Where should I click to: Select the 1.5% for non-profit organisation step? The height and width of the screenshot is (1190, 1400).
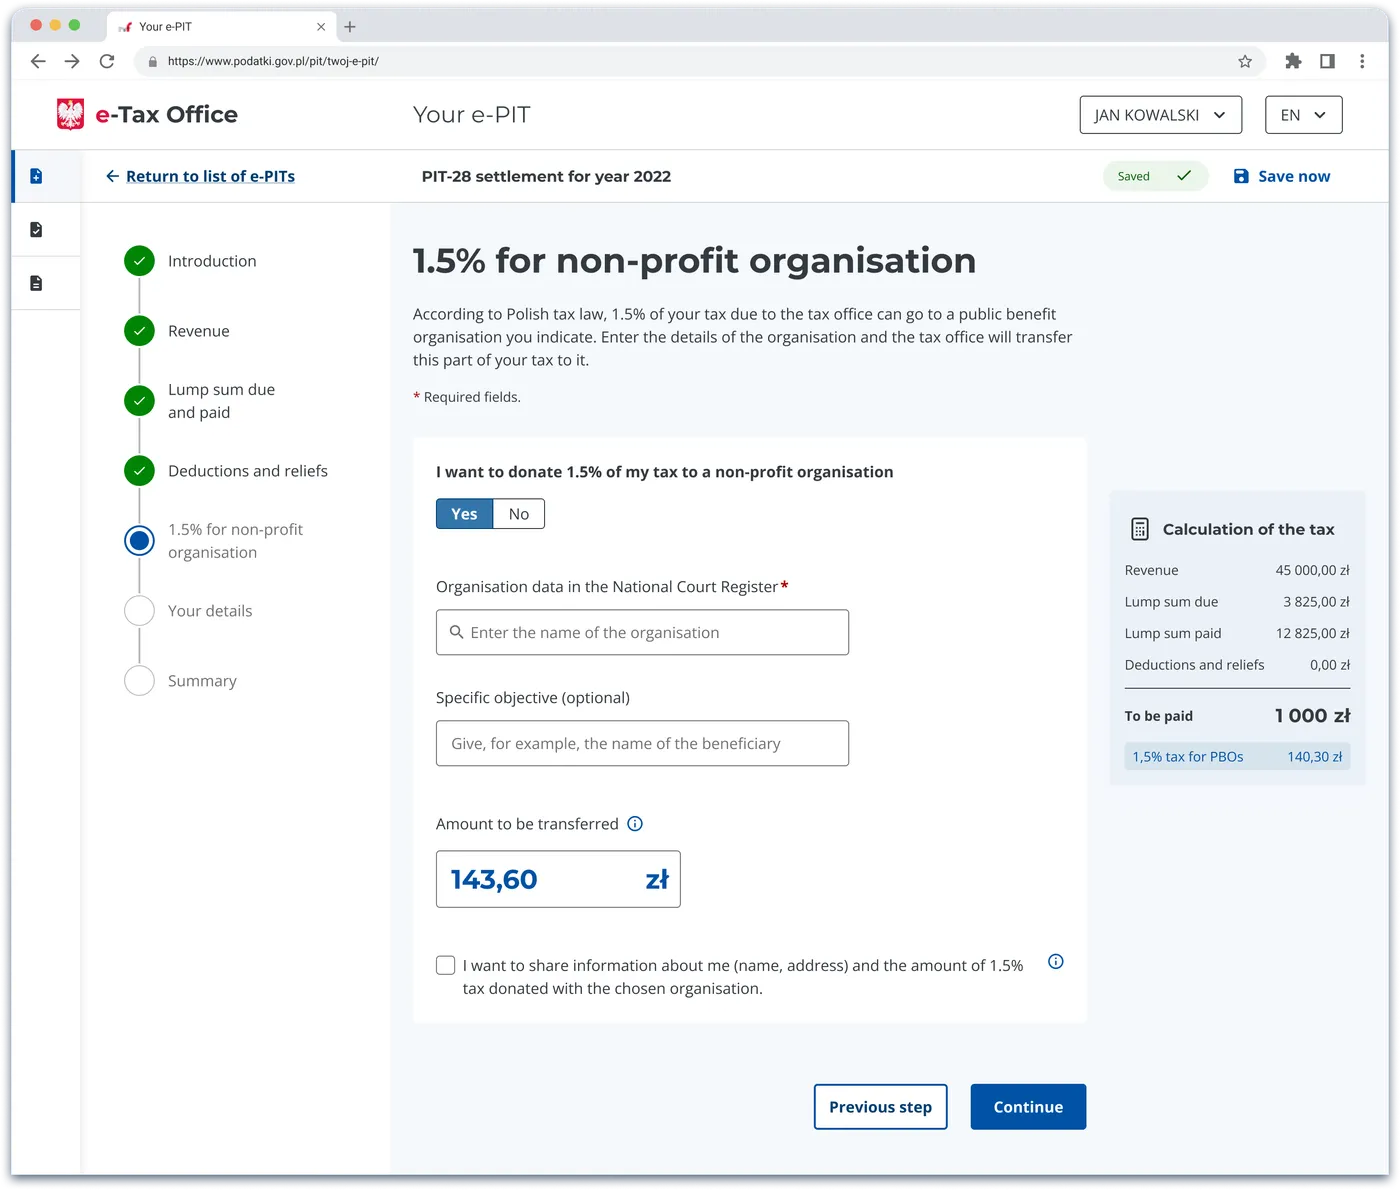click(236, 541)
